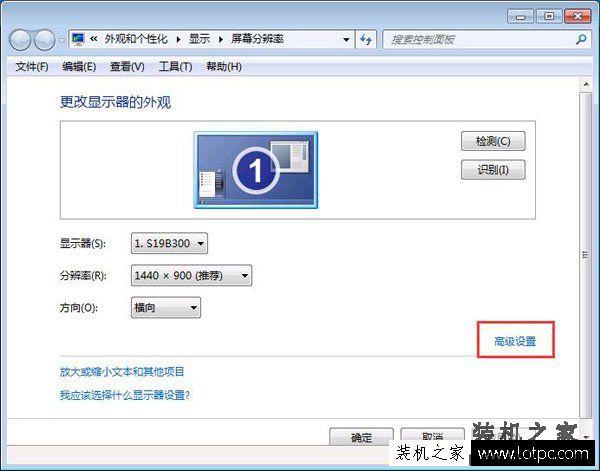This screenshot has width=600, height=471.
Task: Click the 检测(C) detect button
Action: [x=493, y=141]
